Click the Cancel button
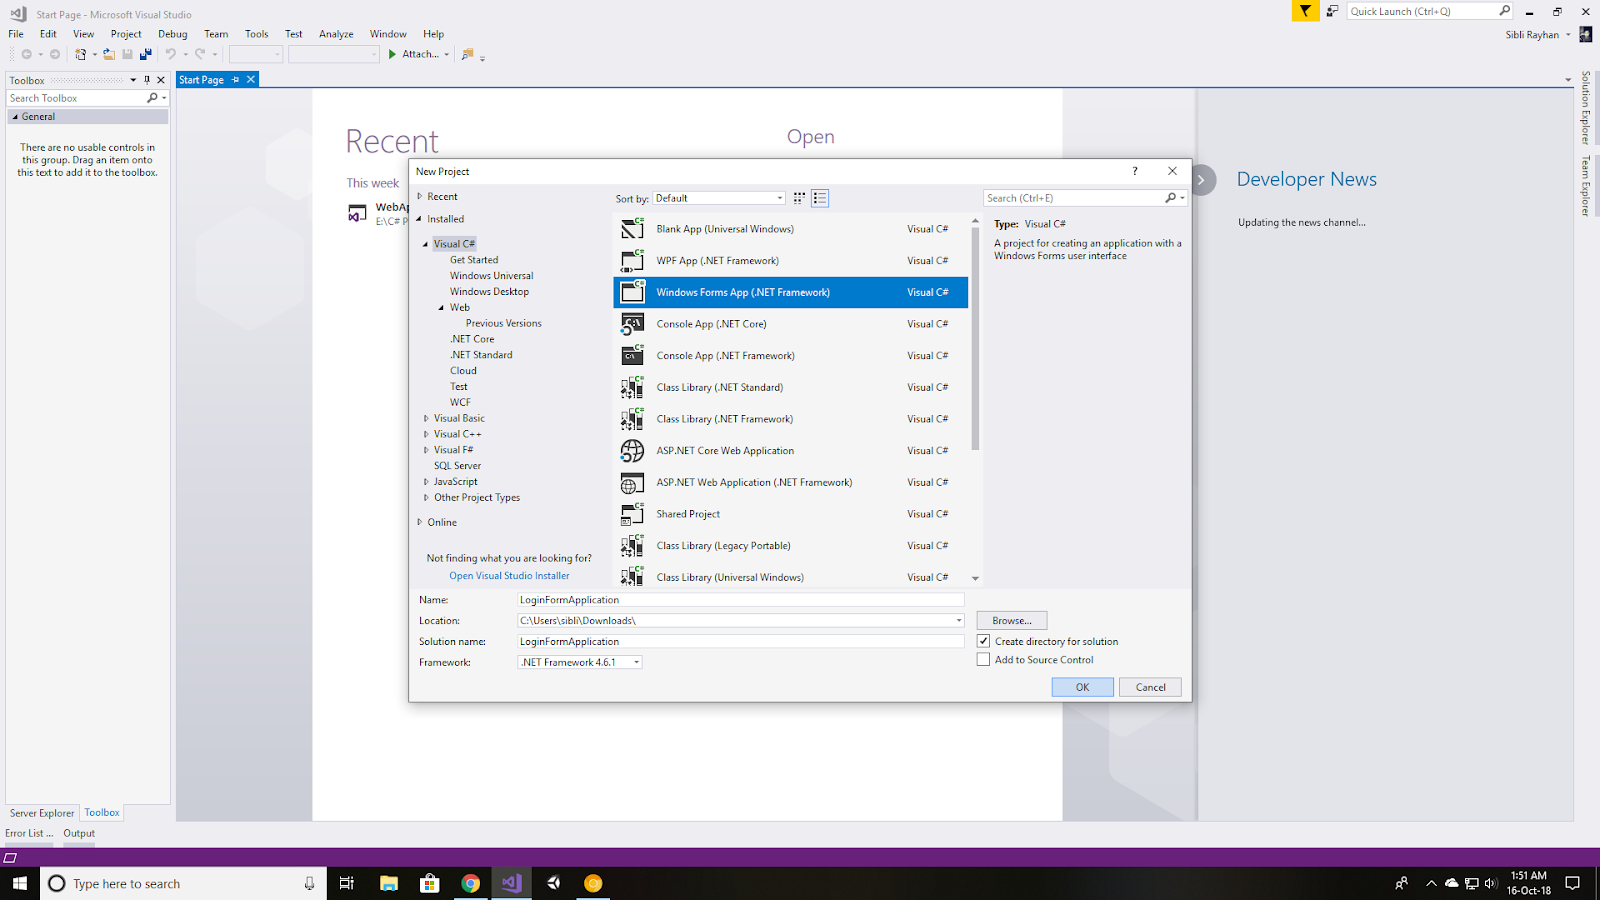The width and height of the screenshot is (1600, 900). (x=1150, y=687)
